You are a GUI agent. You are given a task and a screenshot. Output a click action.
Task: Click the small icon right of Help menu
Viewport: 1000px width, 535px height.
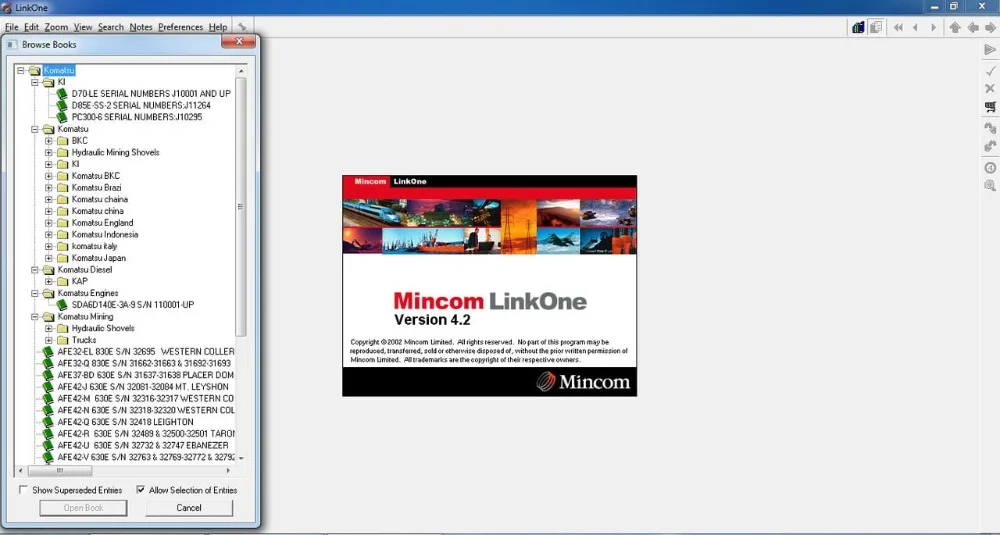242,27
